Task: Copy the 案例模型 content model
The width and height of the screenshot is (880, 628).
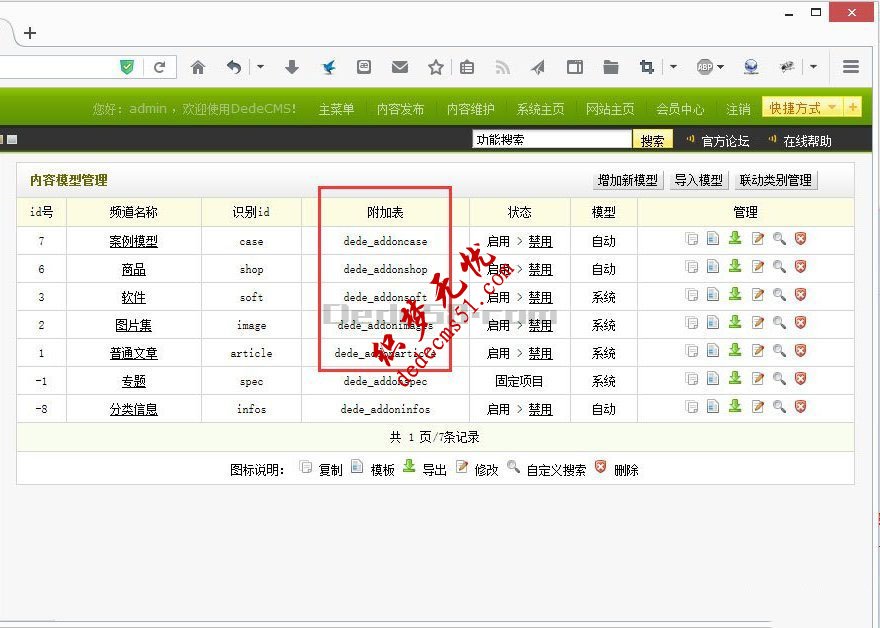Action: click(x=691, y=238)
